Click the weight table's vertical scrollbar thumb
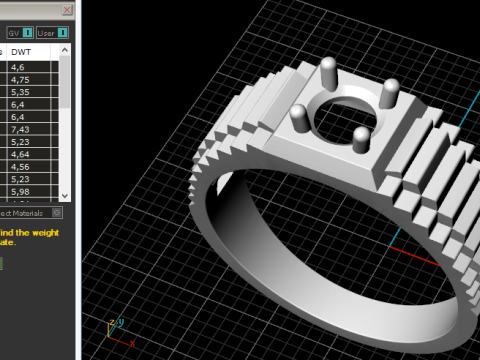This screenshot has height=360, width=480. pos(65,82)
